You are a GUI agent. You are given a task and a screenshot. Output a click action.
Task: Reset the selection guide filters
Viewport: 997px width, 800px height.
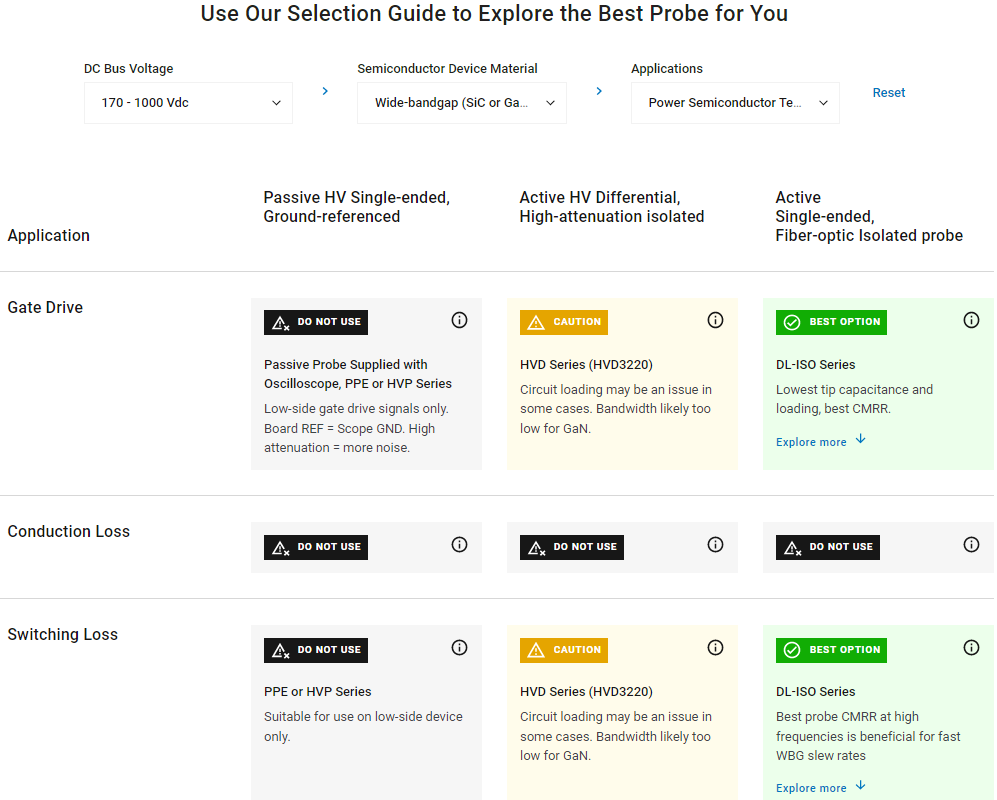(888, 93)
